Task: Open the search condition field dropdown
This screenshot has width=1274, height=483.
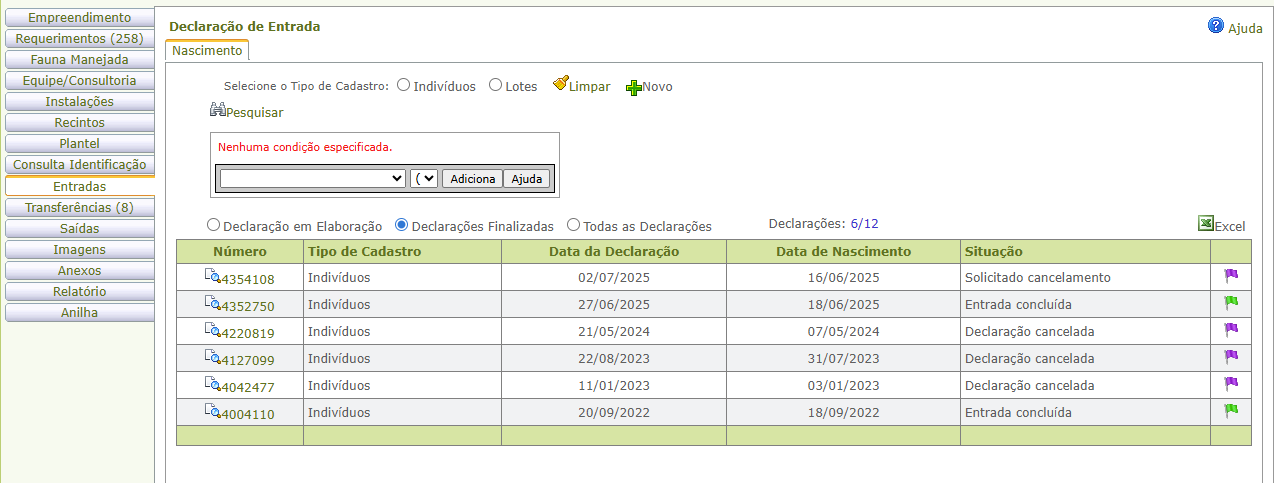Action: click(x=312, y=179)
